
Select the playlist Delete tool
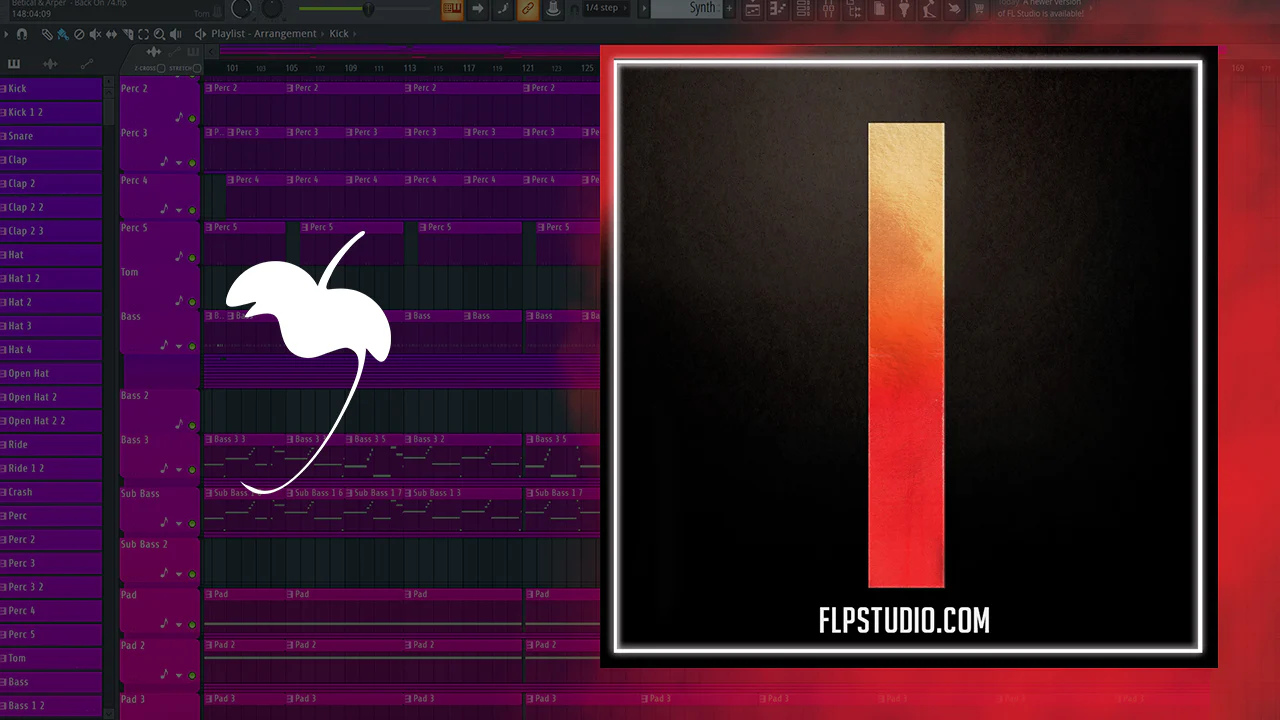(x=79, y=34)
